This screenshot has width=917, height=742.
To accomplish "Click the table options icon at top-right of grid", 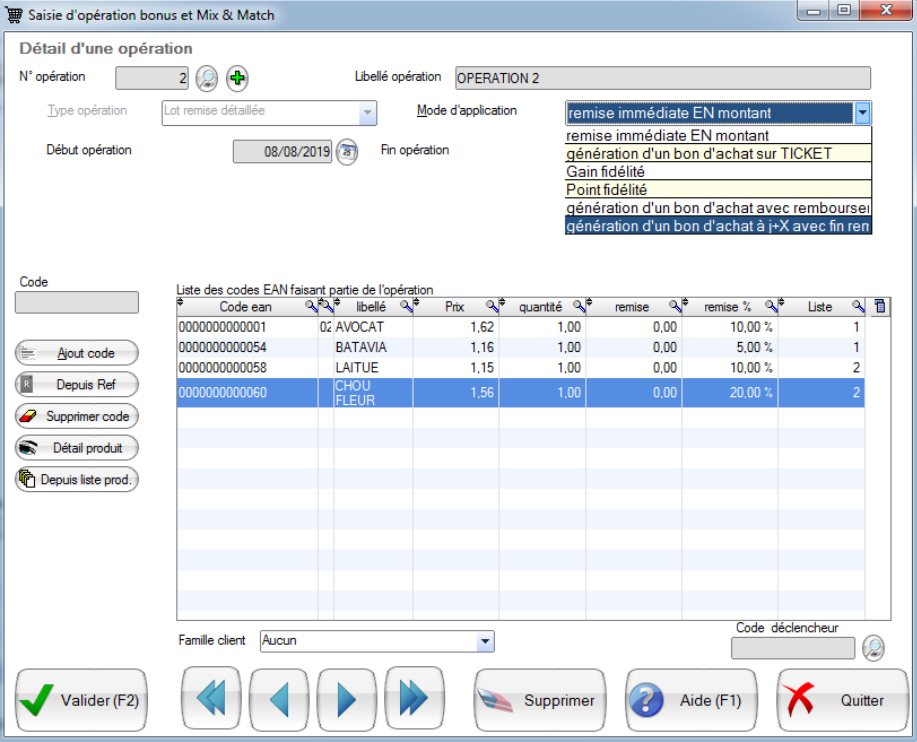I will (x=879, y=307).
